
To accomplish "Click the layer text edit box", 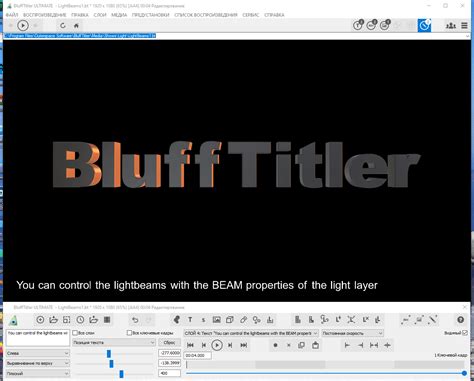I will click(x=38, y=338).
